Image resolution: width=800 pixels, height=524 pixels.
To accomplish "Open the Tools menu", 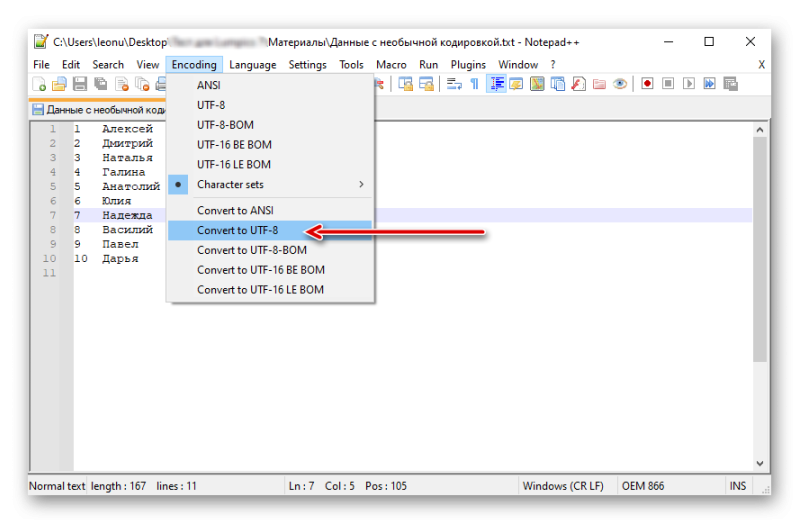I will point(352,65).
